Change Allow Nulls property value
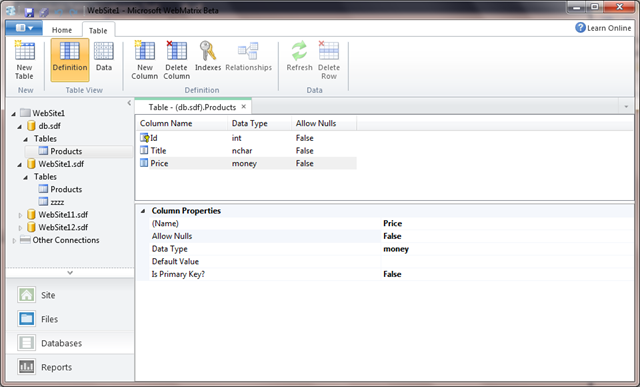This screenshot has height=387, width=640. tap(507, 236)
